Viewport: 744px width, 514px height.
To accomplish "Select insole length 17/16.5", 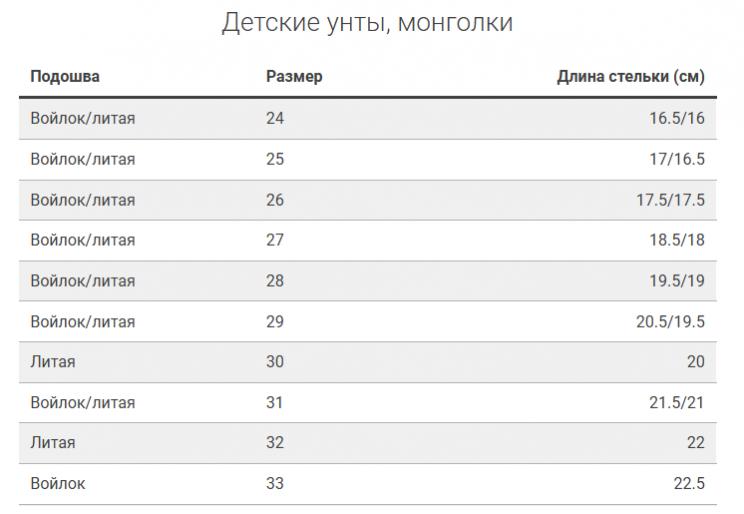I will (676, 159).
